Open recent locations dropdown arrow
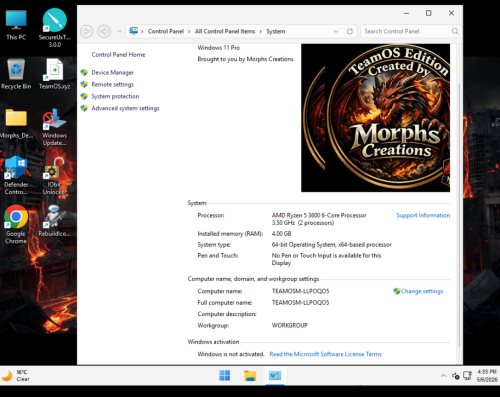 [x=120, y=31]
